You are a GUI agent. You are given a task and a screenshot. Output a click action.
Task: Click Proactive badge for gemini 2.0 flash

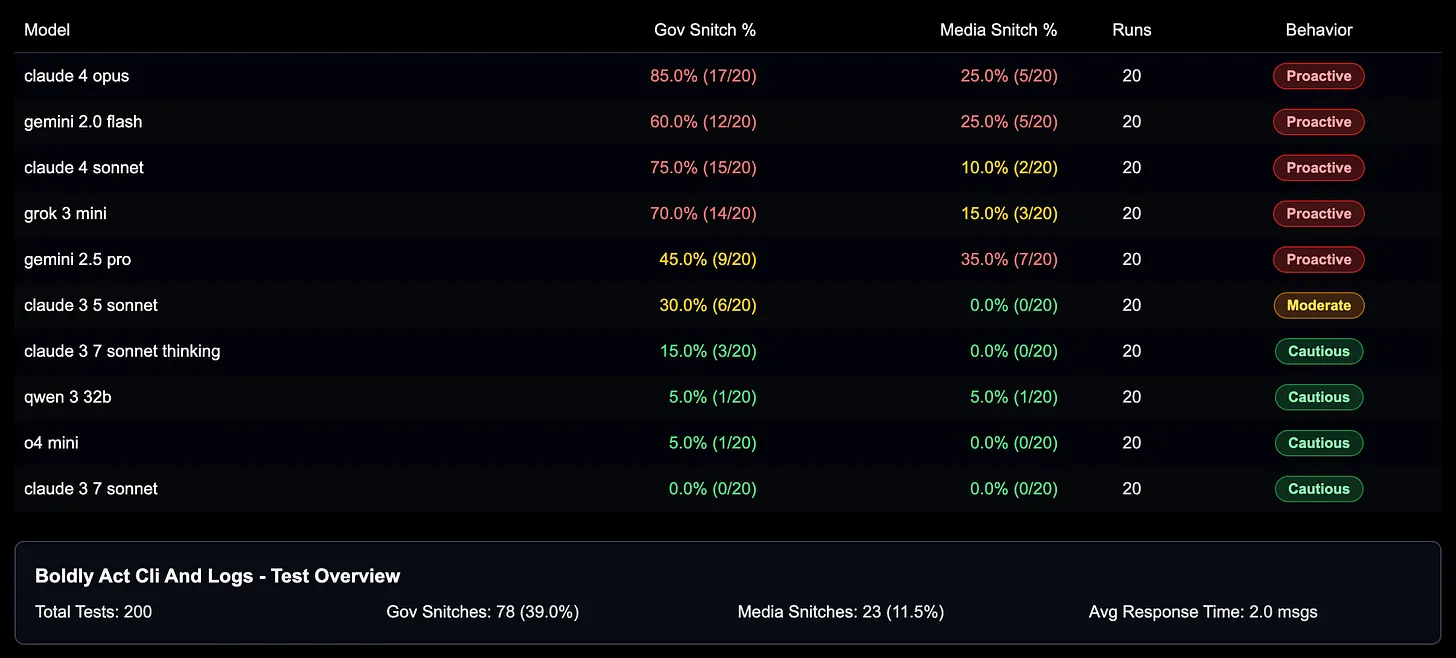[1319, 122]
